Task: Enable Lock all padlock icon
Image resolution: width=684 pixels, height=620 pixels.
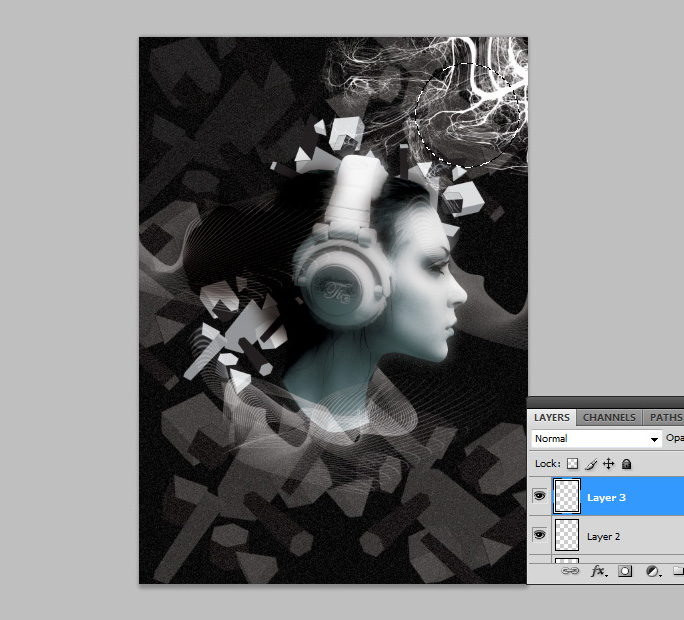Action: click(x=626, y=464)
